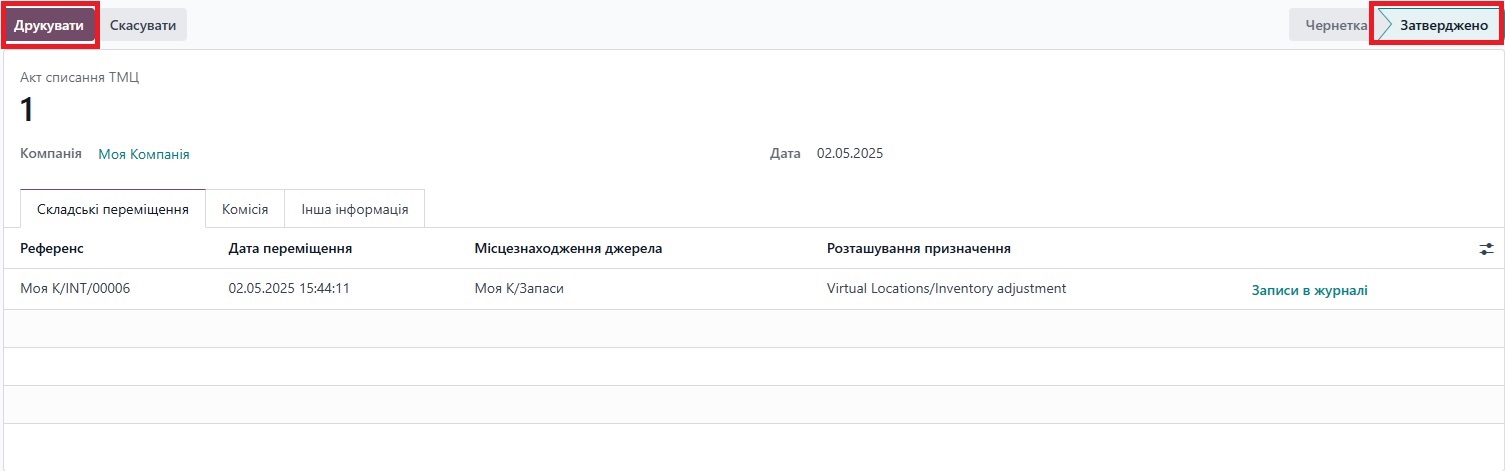The height and width of the screenshot is (471, 1505).
Task: Click the Дата field value 02.05.2025
Action: [850, 153]
